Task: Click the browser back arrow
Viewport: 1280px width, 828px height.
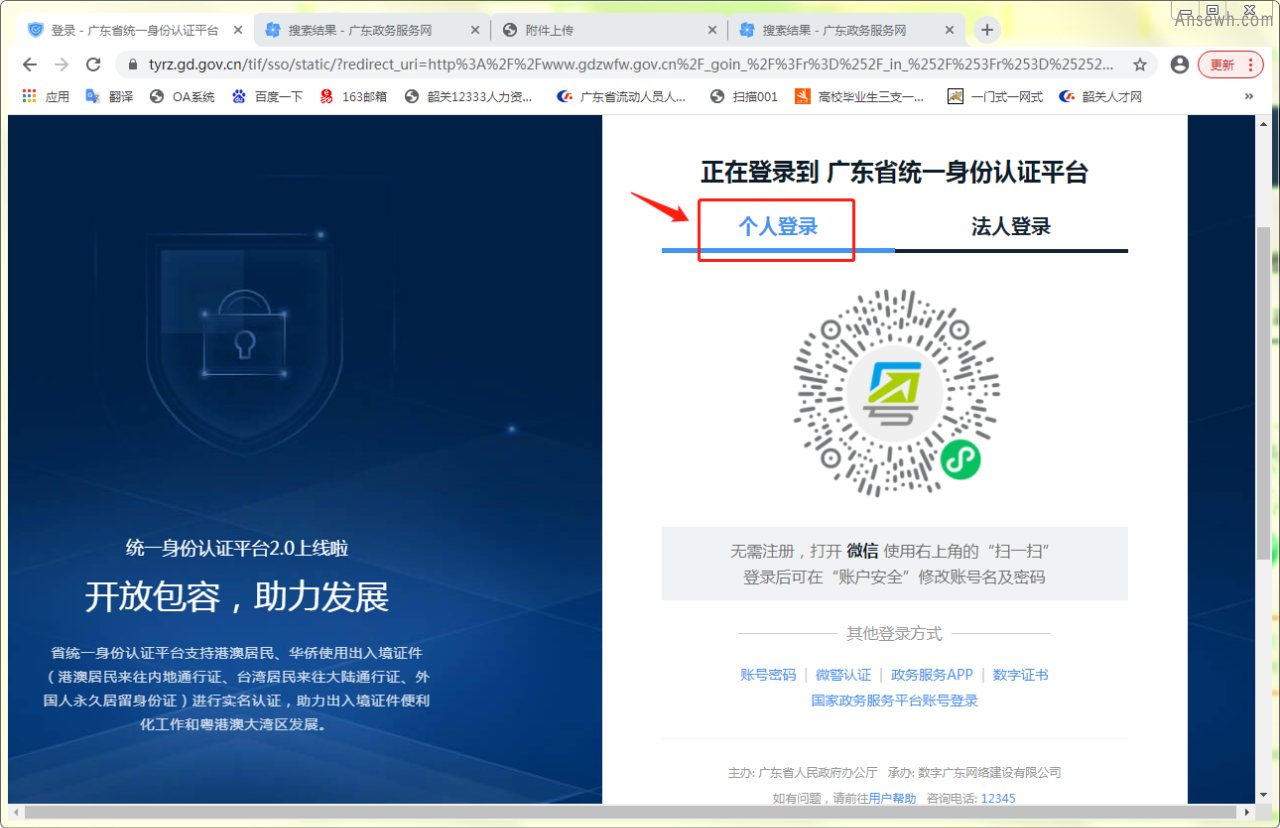Action: (x=29, y=65)
